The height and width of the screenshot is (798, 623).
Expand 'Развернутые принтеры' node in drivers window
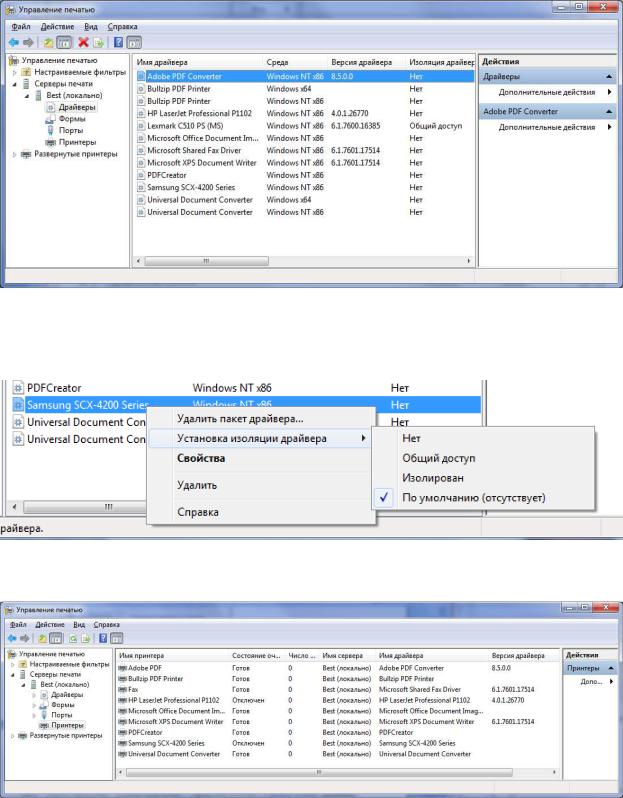(x=15, y=154)
